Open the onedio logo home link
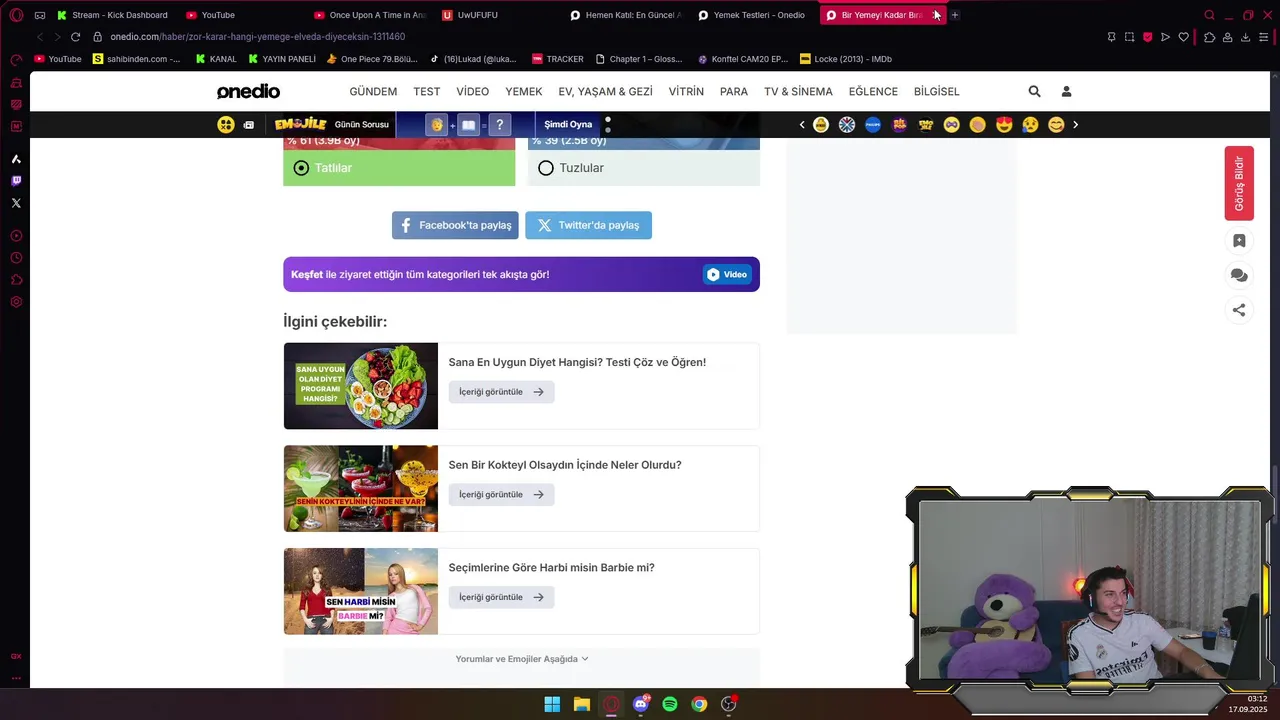This screenshot has width=1280, height=720. tap(248, 91)
